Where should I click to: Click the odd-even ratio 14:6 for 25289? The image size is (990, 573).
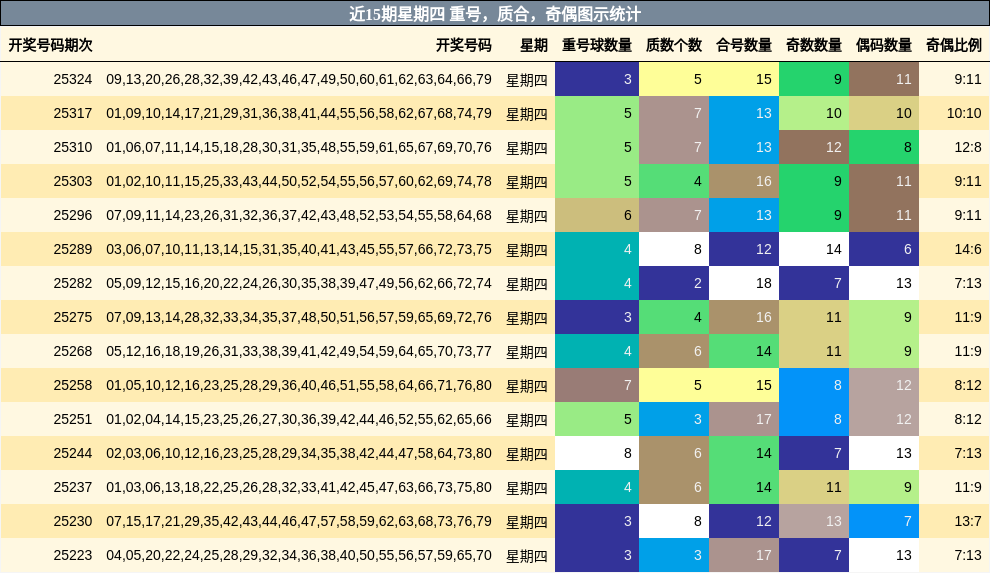(x=968, y=249)
